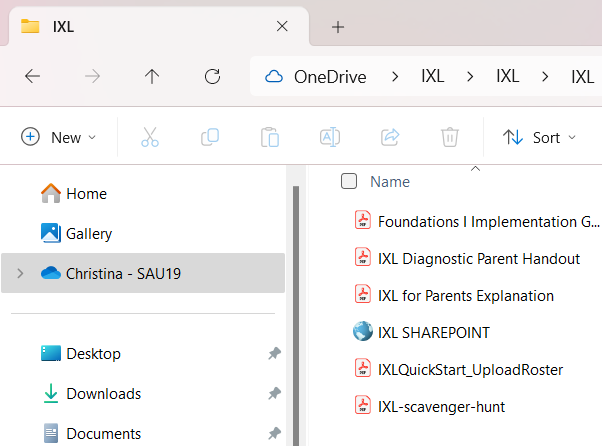Viewport: 602px width, 446px height.
Task: Open Gallery in the navigation pane
Action: click(89, 234)
